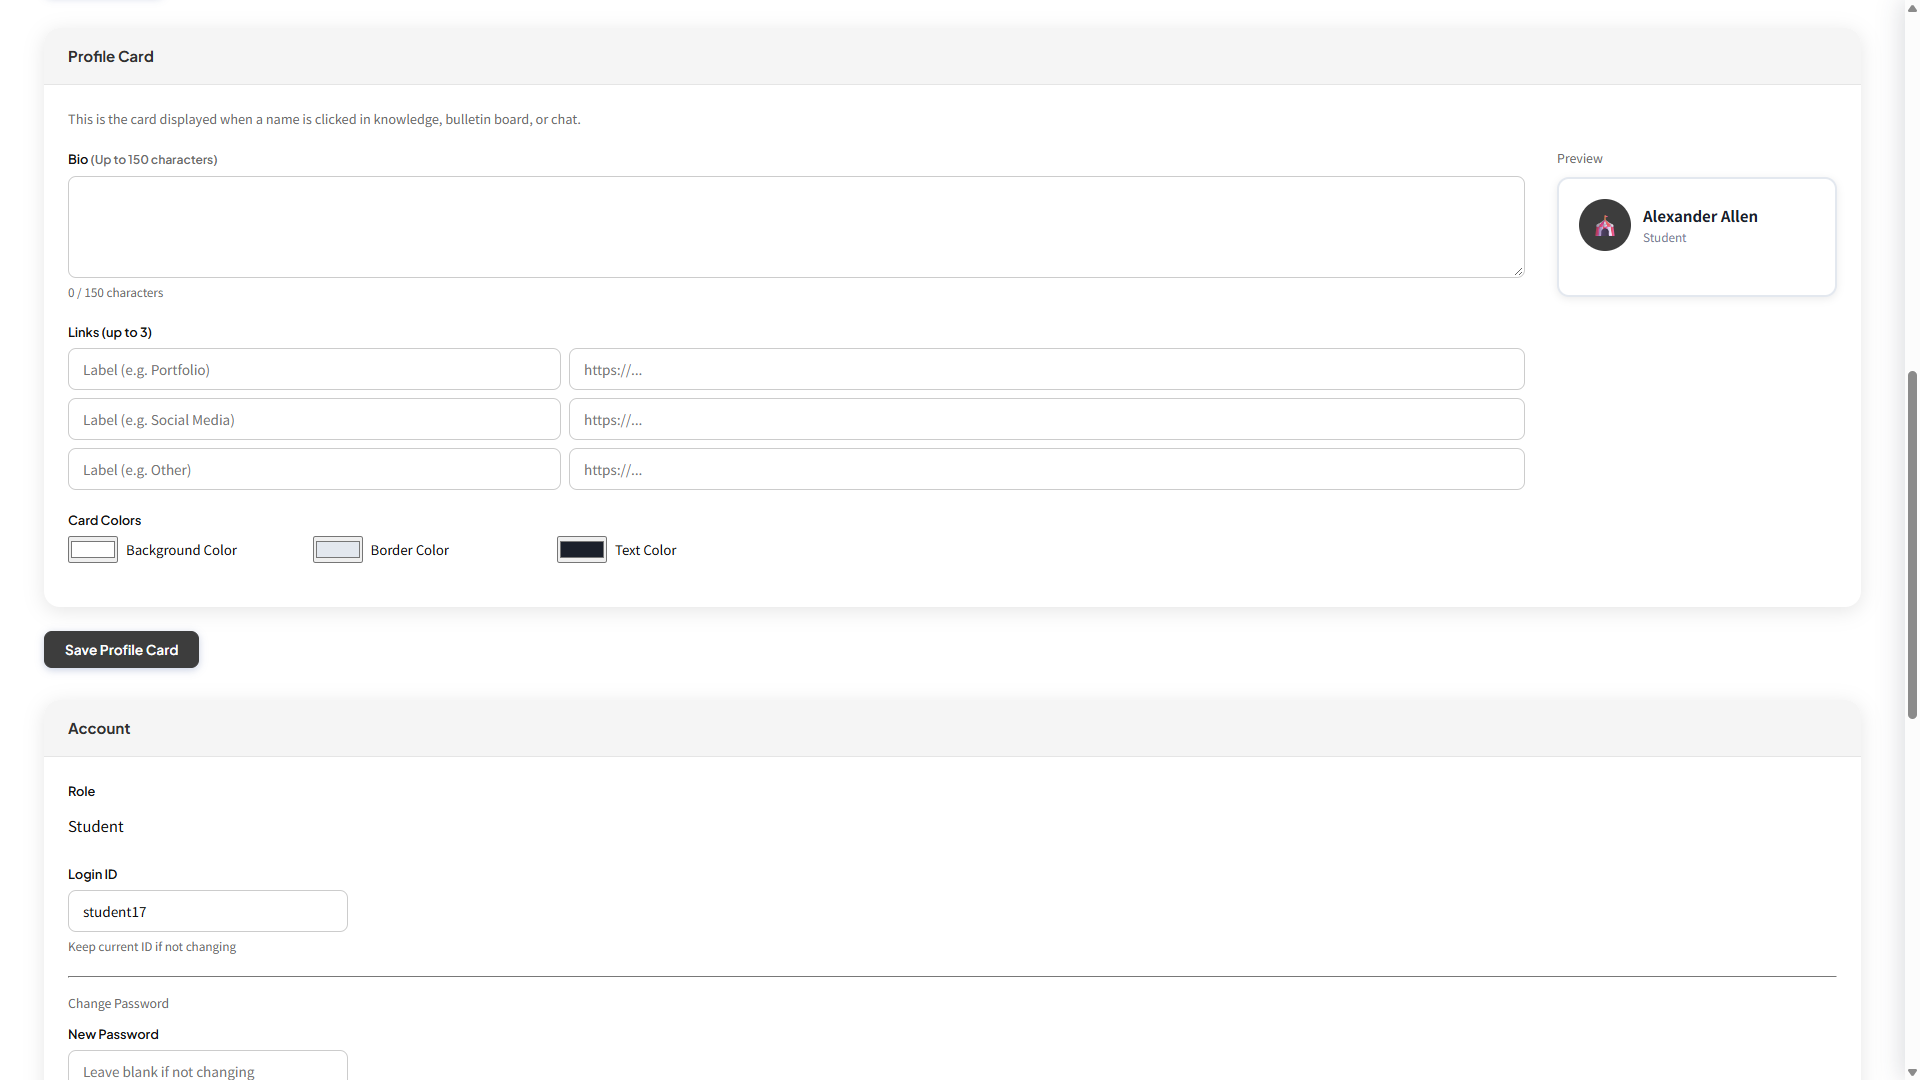Click the New Password field
The height and width of the screenshot is (1080, 1920).
click(x=208, y=1066)
